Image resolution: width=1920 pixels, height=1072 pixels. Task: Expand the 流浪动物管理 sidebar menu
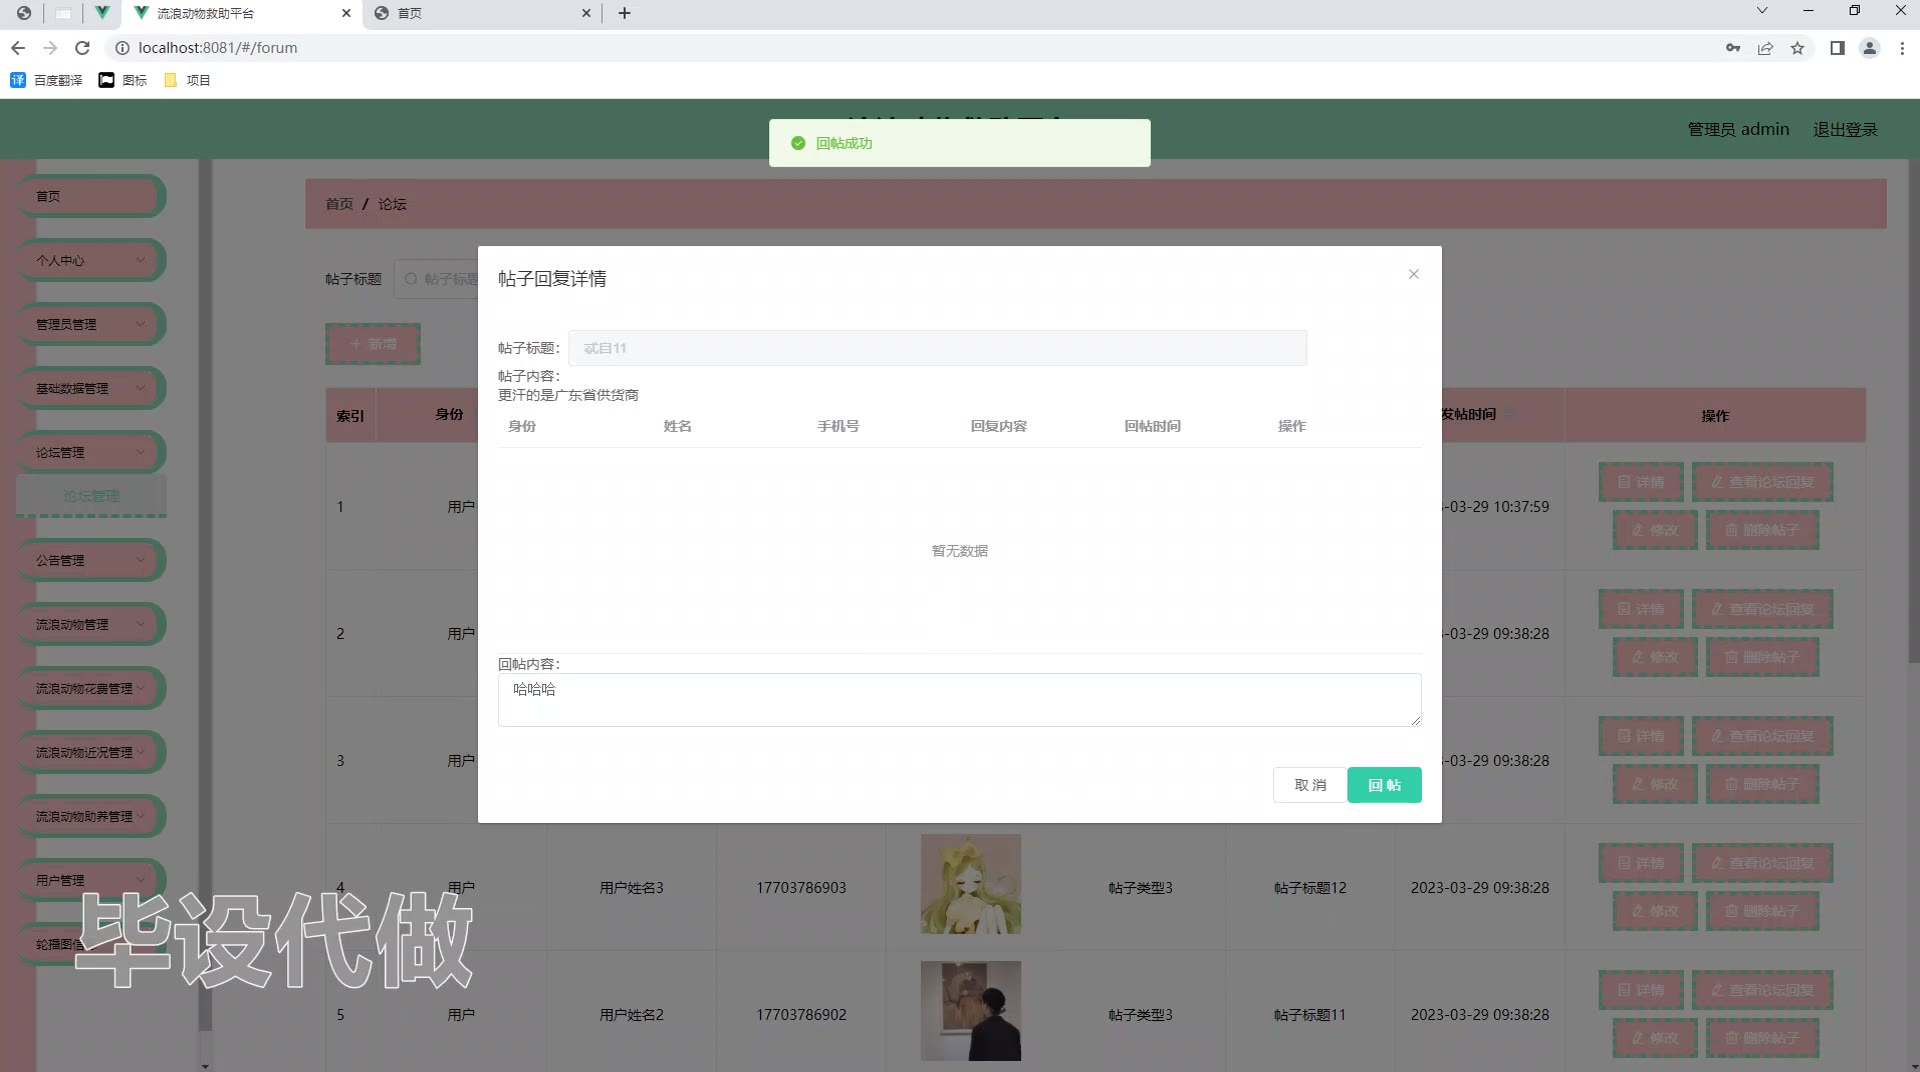click(x=90, y=624)
